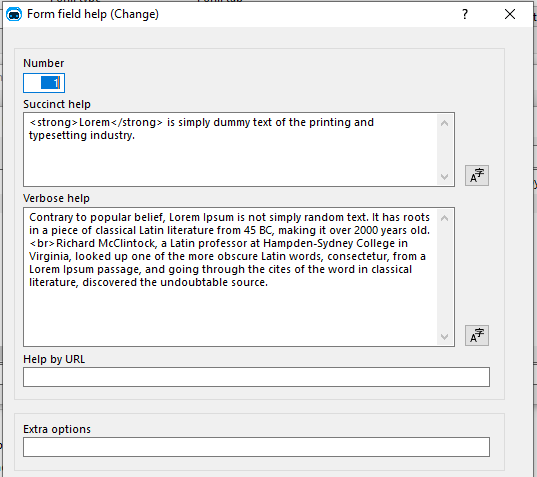537x477 pixels.
Task: Open the question mark help button
Action: [465, 14]
